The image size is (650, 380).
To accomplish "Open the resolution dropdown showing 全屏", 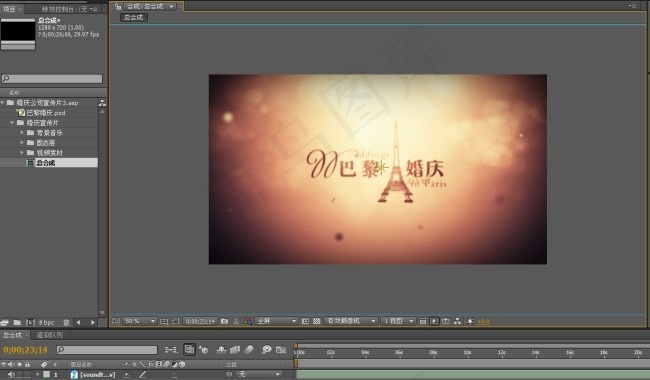I will tap(276, 321).
